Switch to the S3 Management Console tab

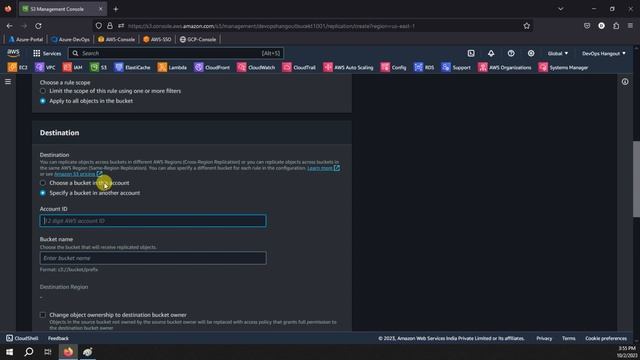(x=63, y=9)
